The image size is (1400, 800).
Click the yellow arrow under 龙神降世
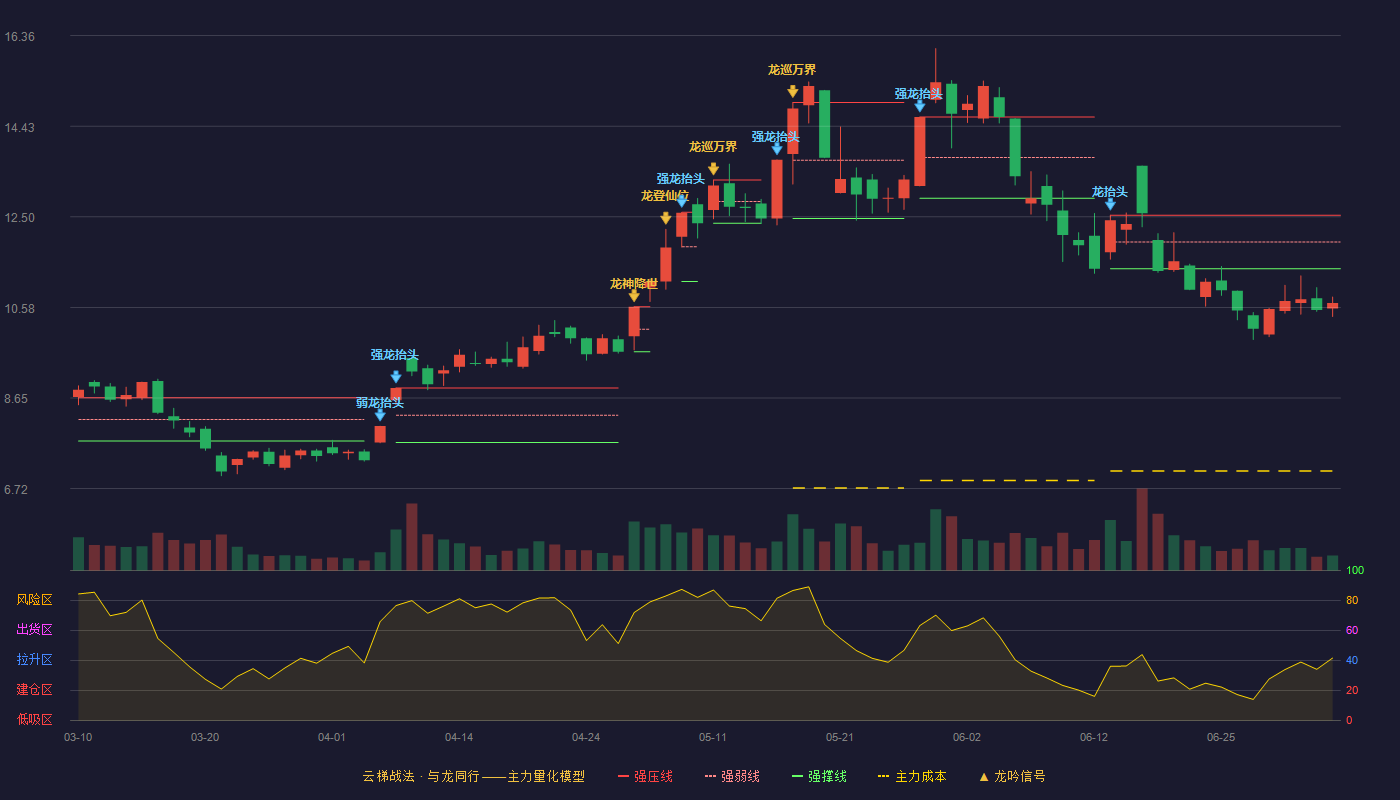click(634, 296)
